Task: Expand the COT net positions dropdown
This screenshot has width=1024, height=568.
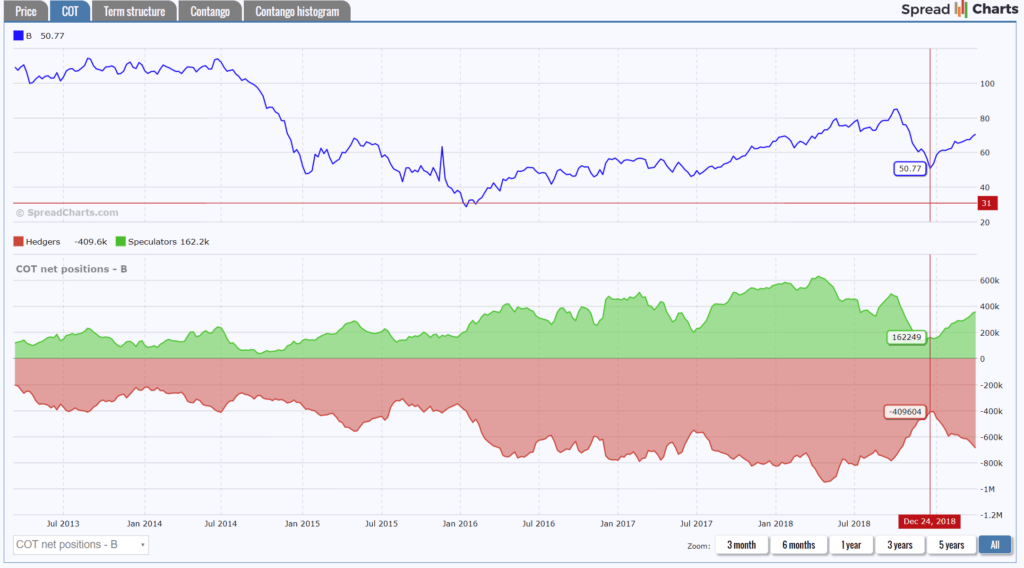Action: tap(80, 544)
